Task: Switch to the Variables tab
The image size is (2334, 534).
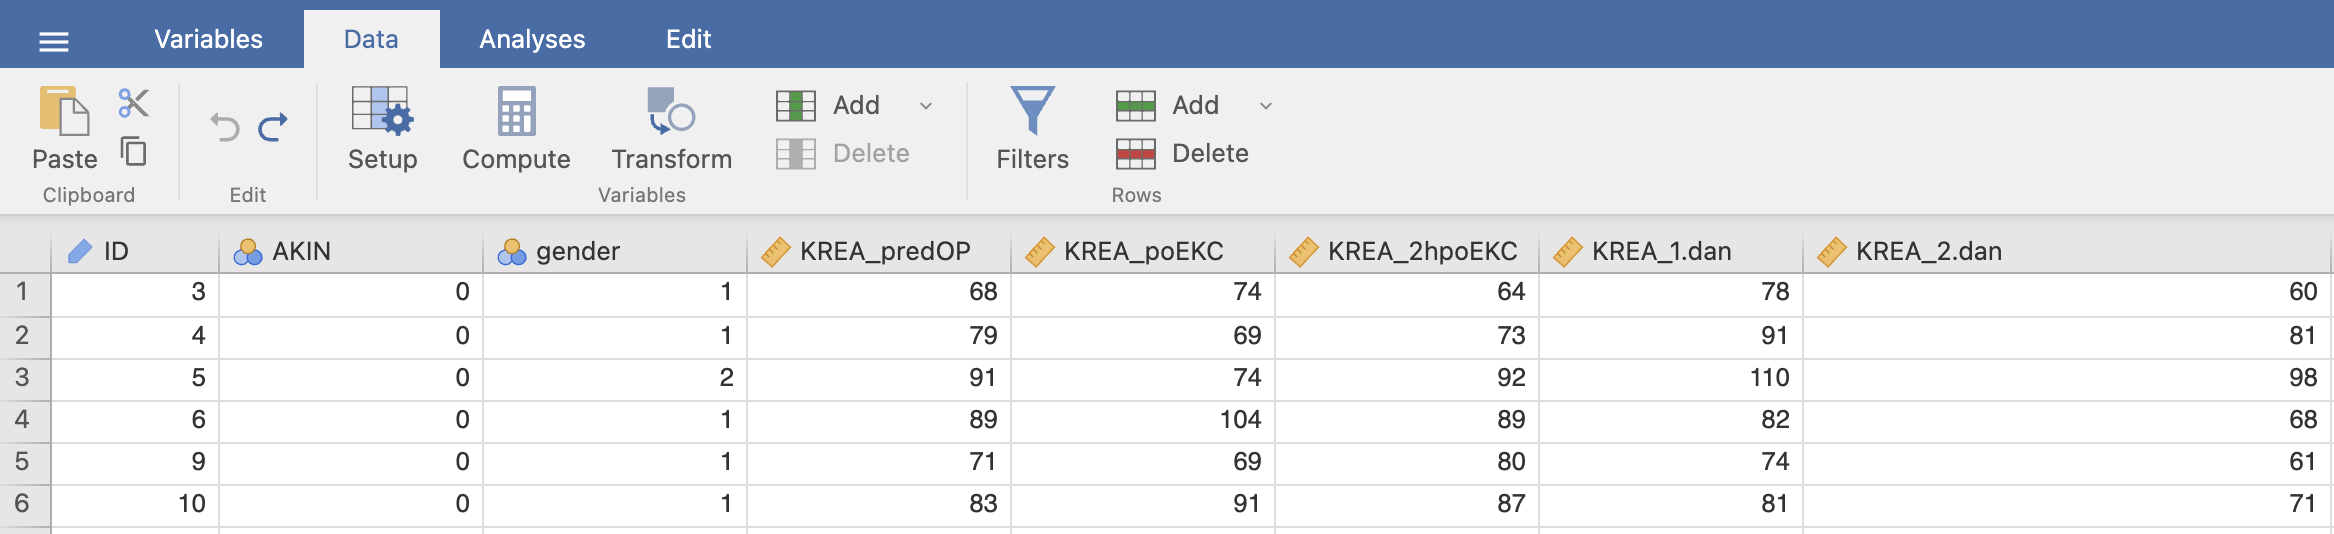Action: coord(208,39)
